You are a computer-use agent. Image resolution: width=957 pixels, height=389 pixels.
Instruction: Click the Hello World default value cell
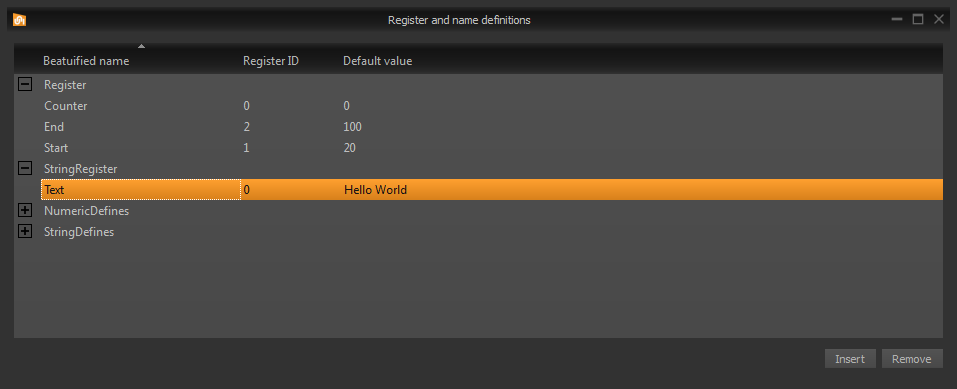click(375, 190)
